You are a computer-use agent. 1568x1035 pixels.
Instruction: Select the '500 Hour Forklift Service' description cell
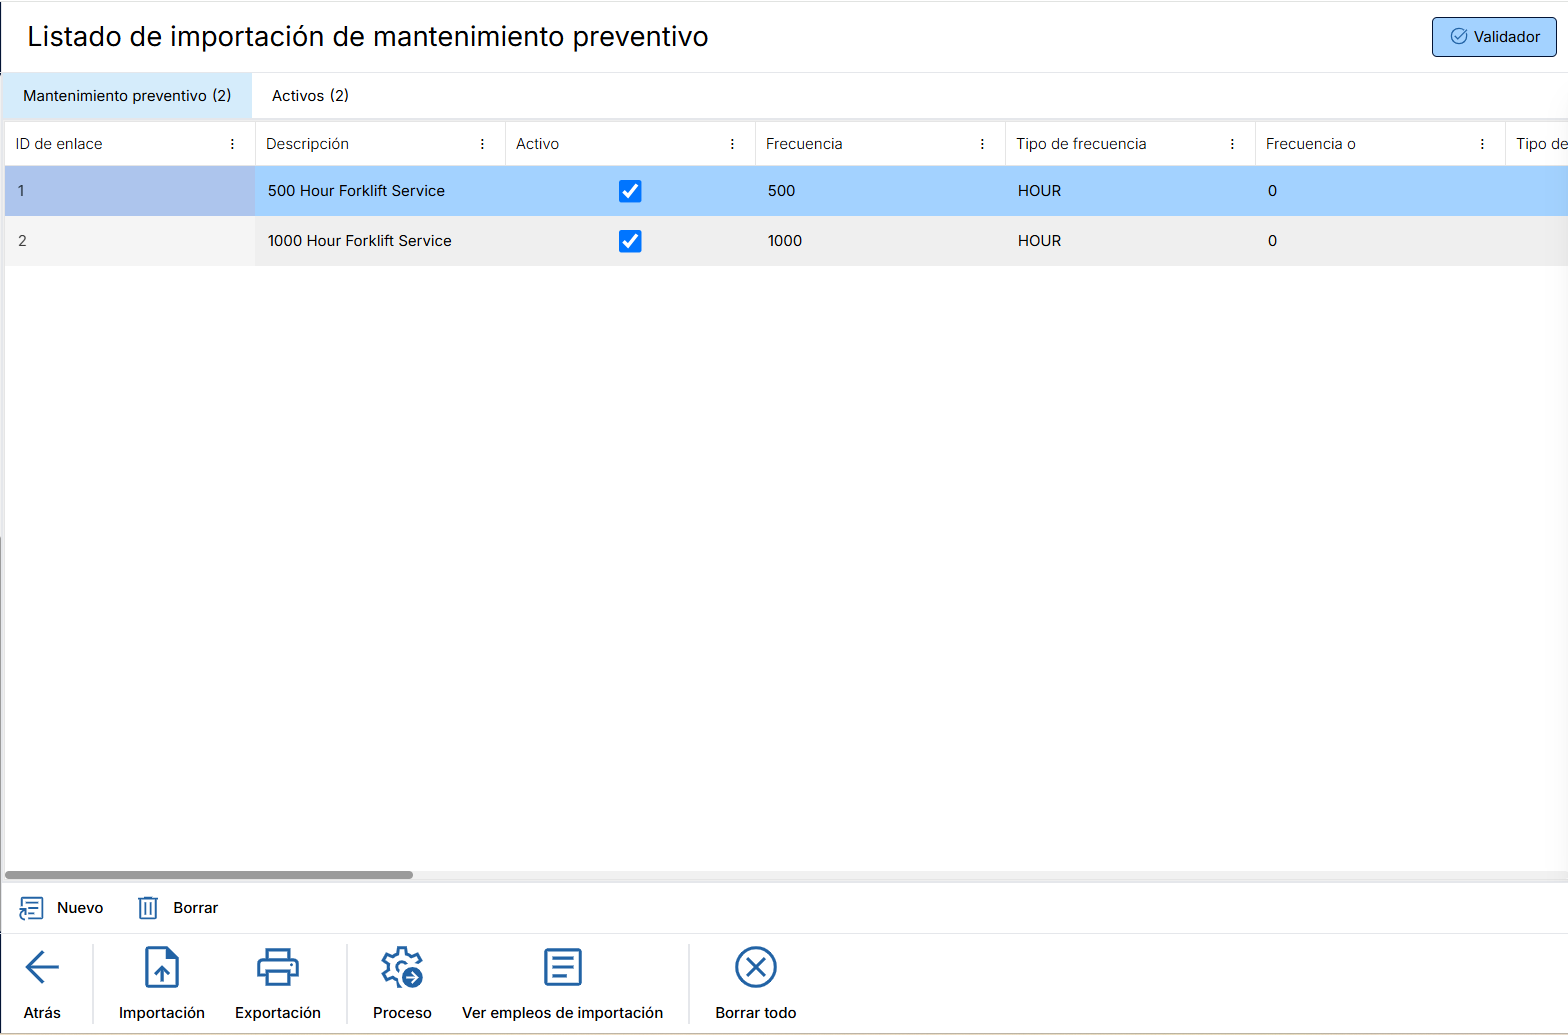[380, 191]
